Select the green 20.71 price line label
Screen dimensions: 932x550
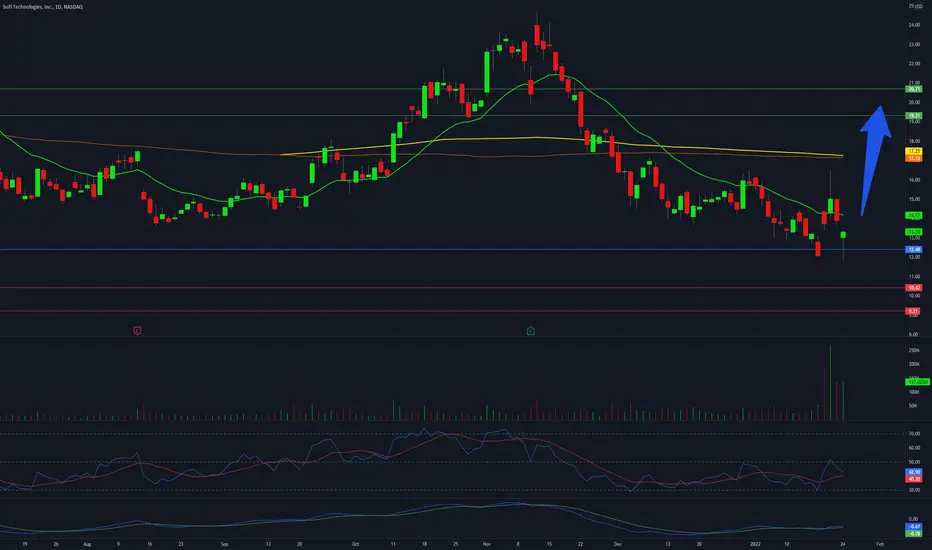tap(914, 89)
